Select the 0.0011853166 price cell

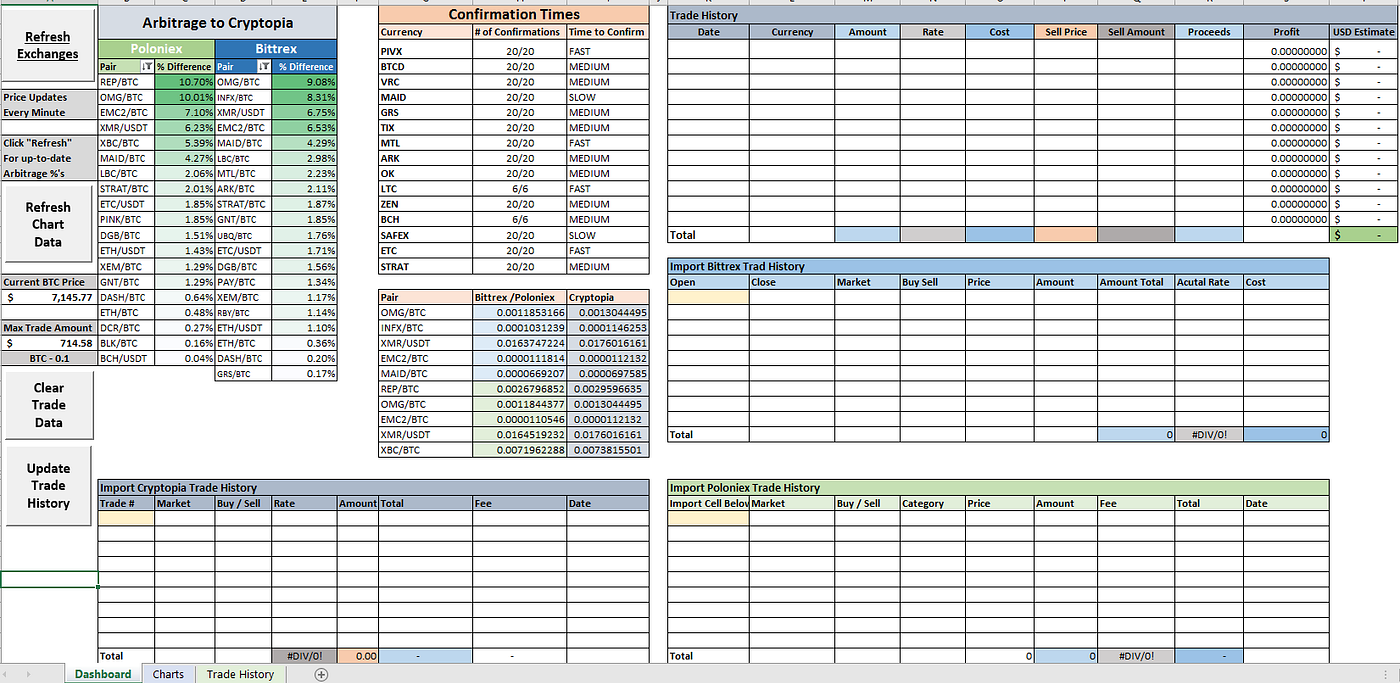[x=519, y=313]
